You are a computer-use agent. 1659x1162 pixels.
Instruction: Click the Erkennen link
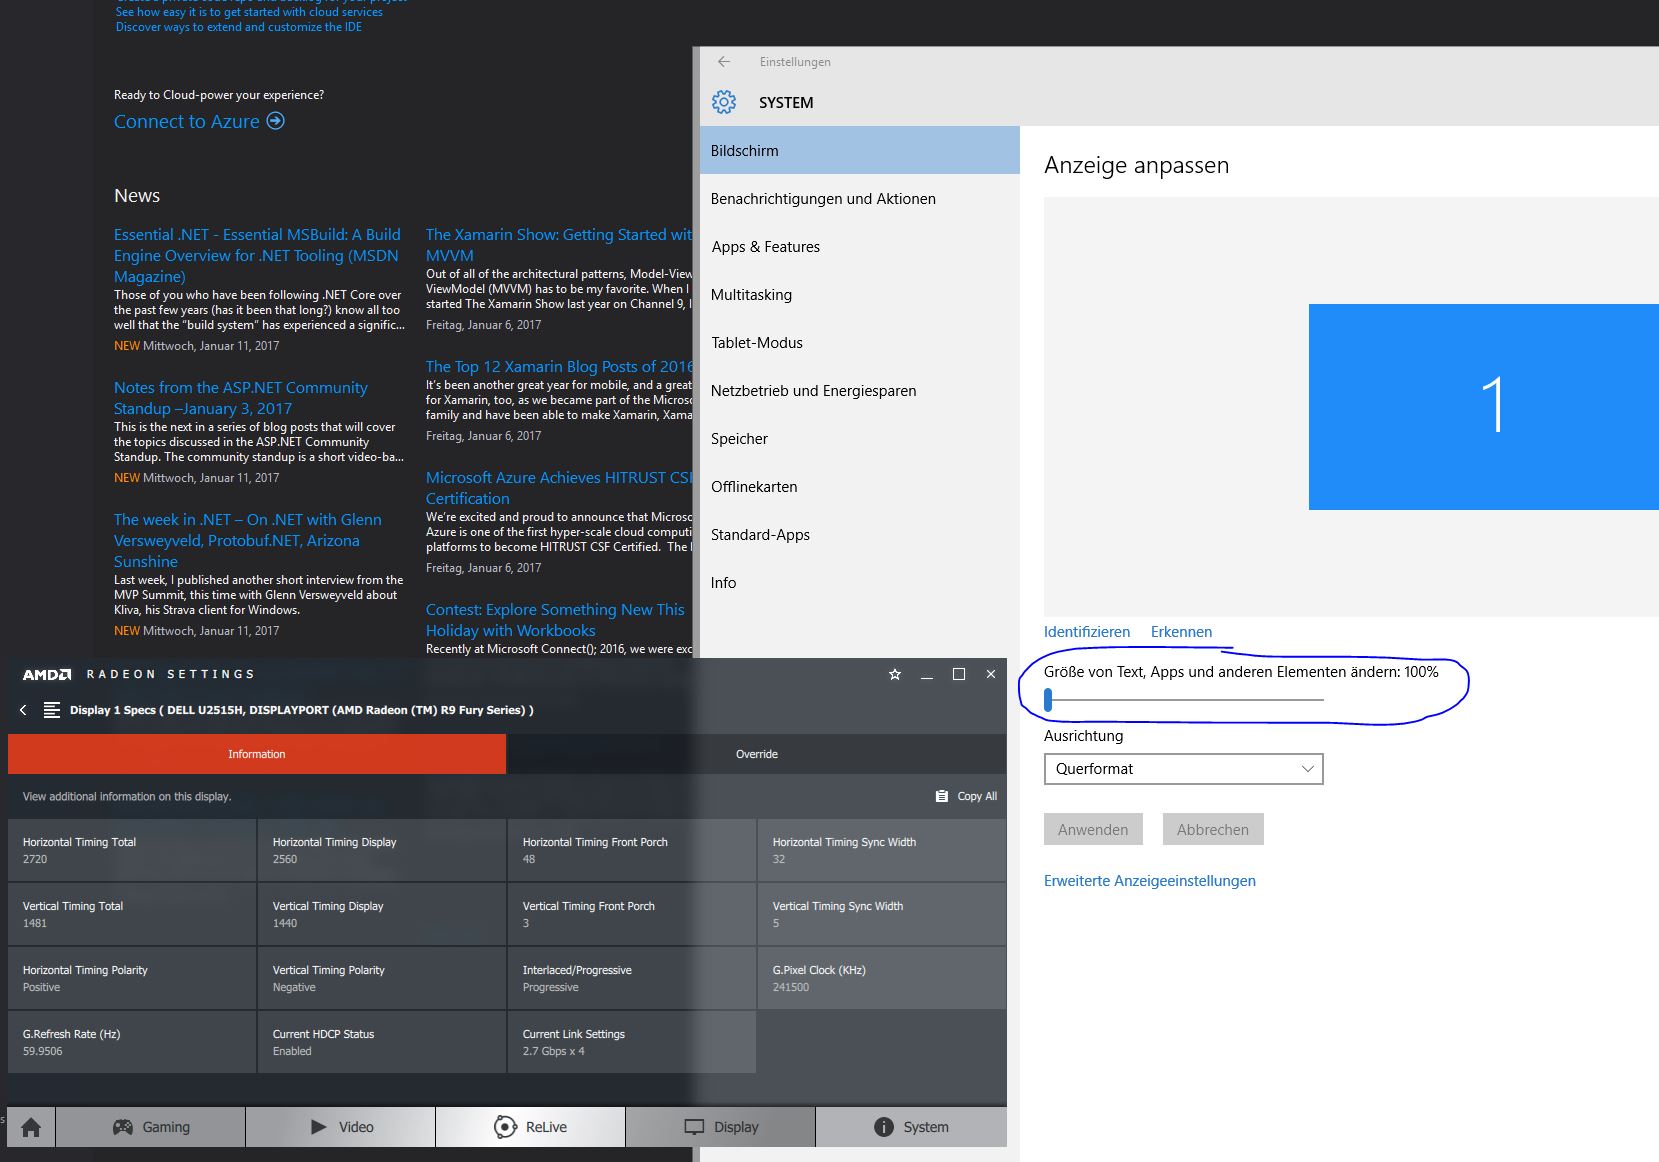[x=1181, y=632]
